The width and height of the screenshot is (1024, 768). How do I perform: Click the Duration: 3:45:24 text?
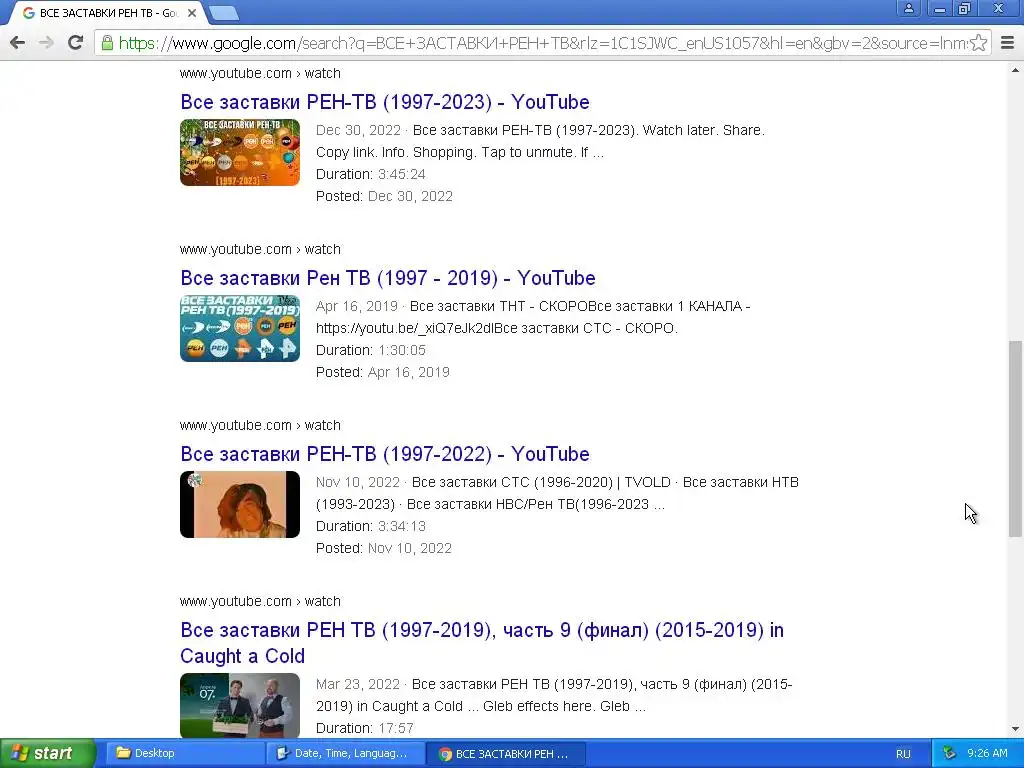(370, 174)
